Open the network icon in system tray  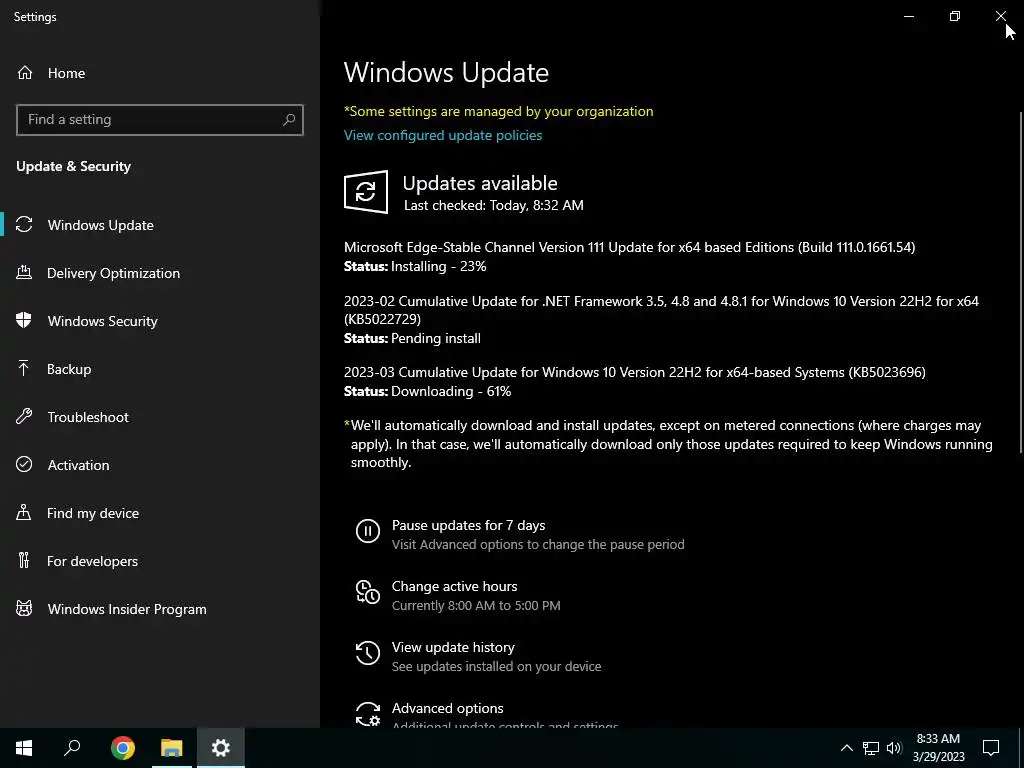tap(871, 748)
